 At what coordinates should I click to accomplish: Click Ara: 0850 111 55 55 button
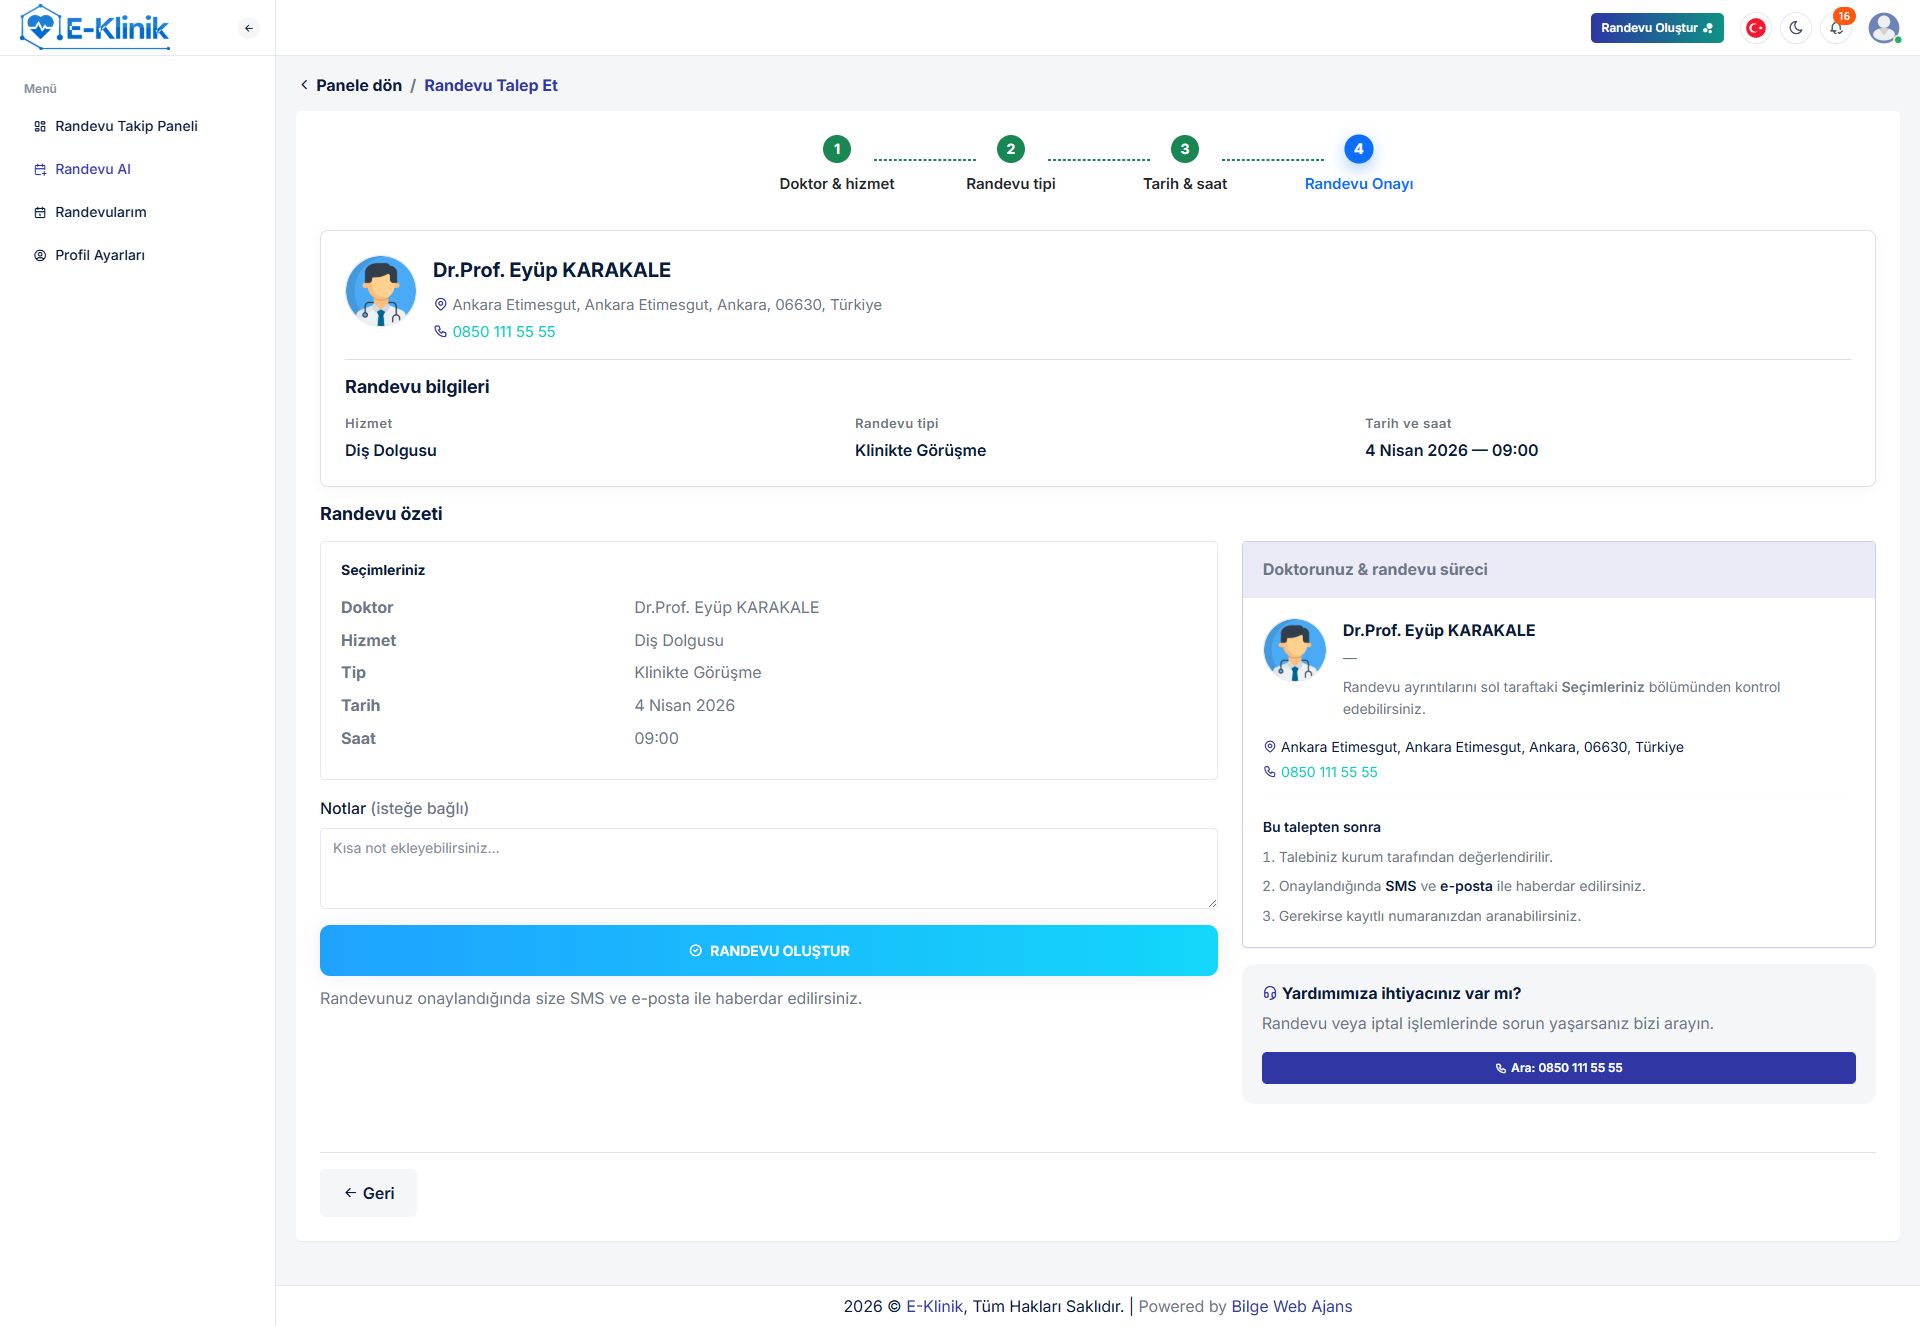[x=1558, y=1068]
